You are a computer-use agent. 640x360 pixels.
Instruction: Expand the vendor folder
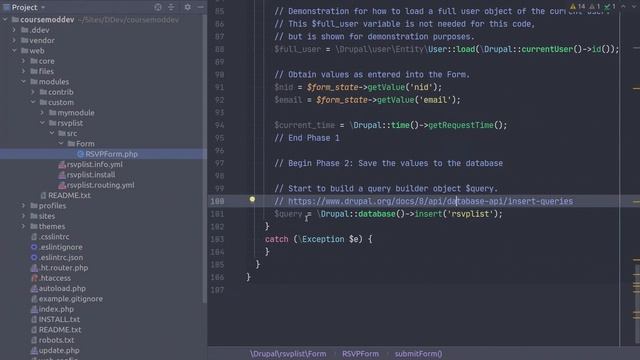pos(14,40)
